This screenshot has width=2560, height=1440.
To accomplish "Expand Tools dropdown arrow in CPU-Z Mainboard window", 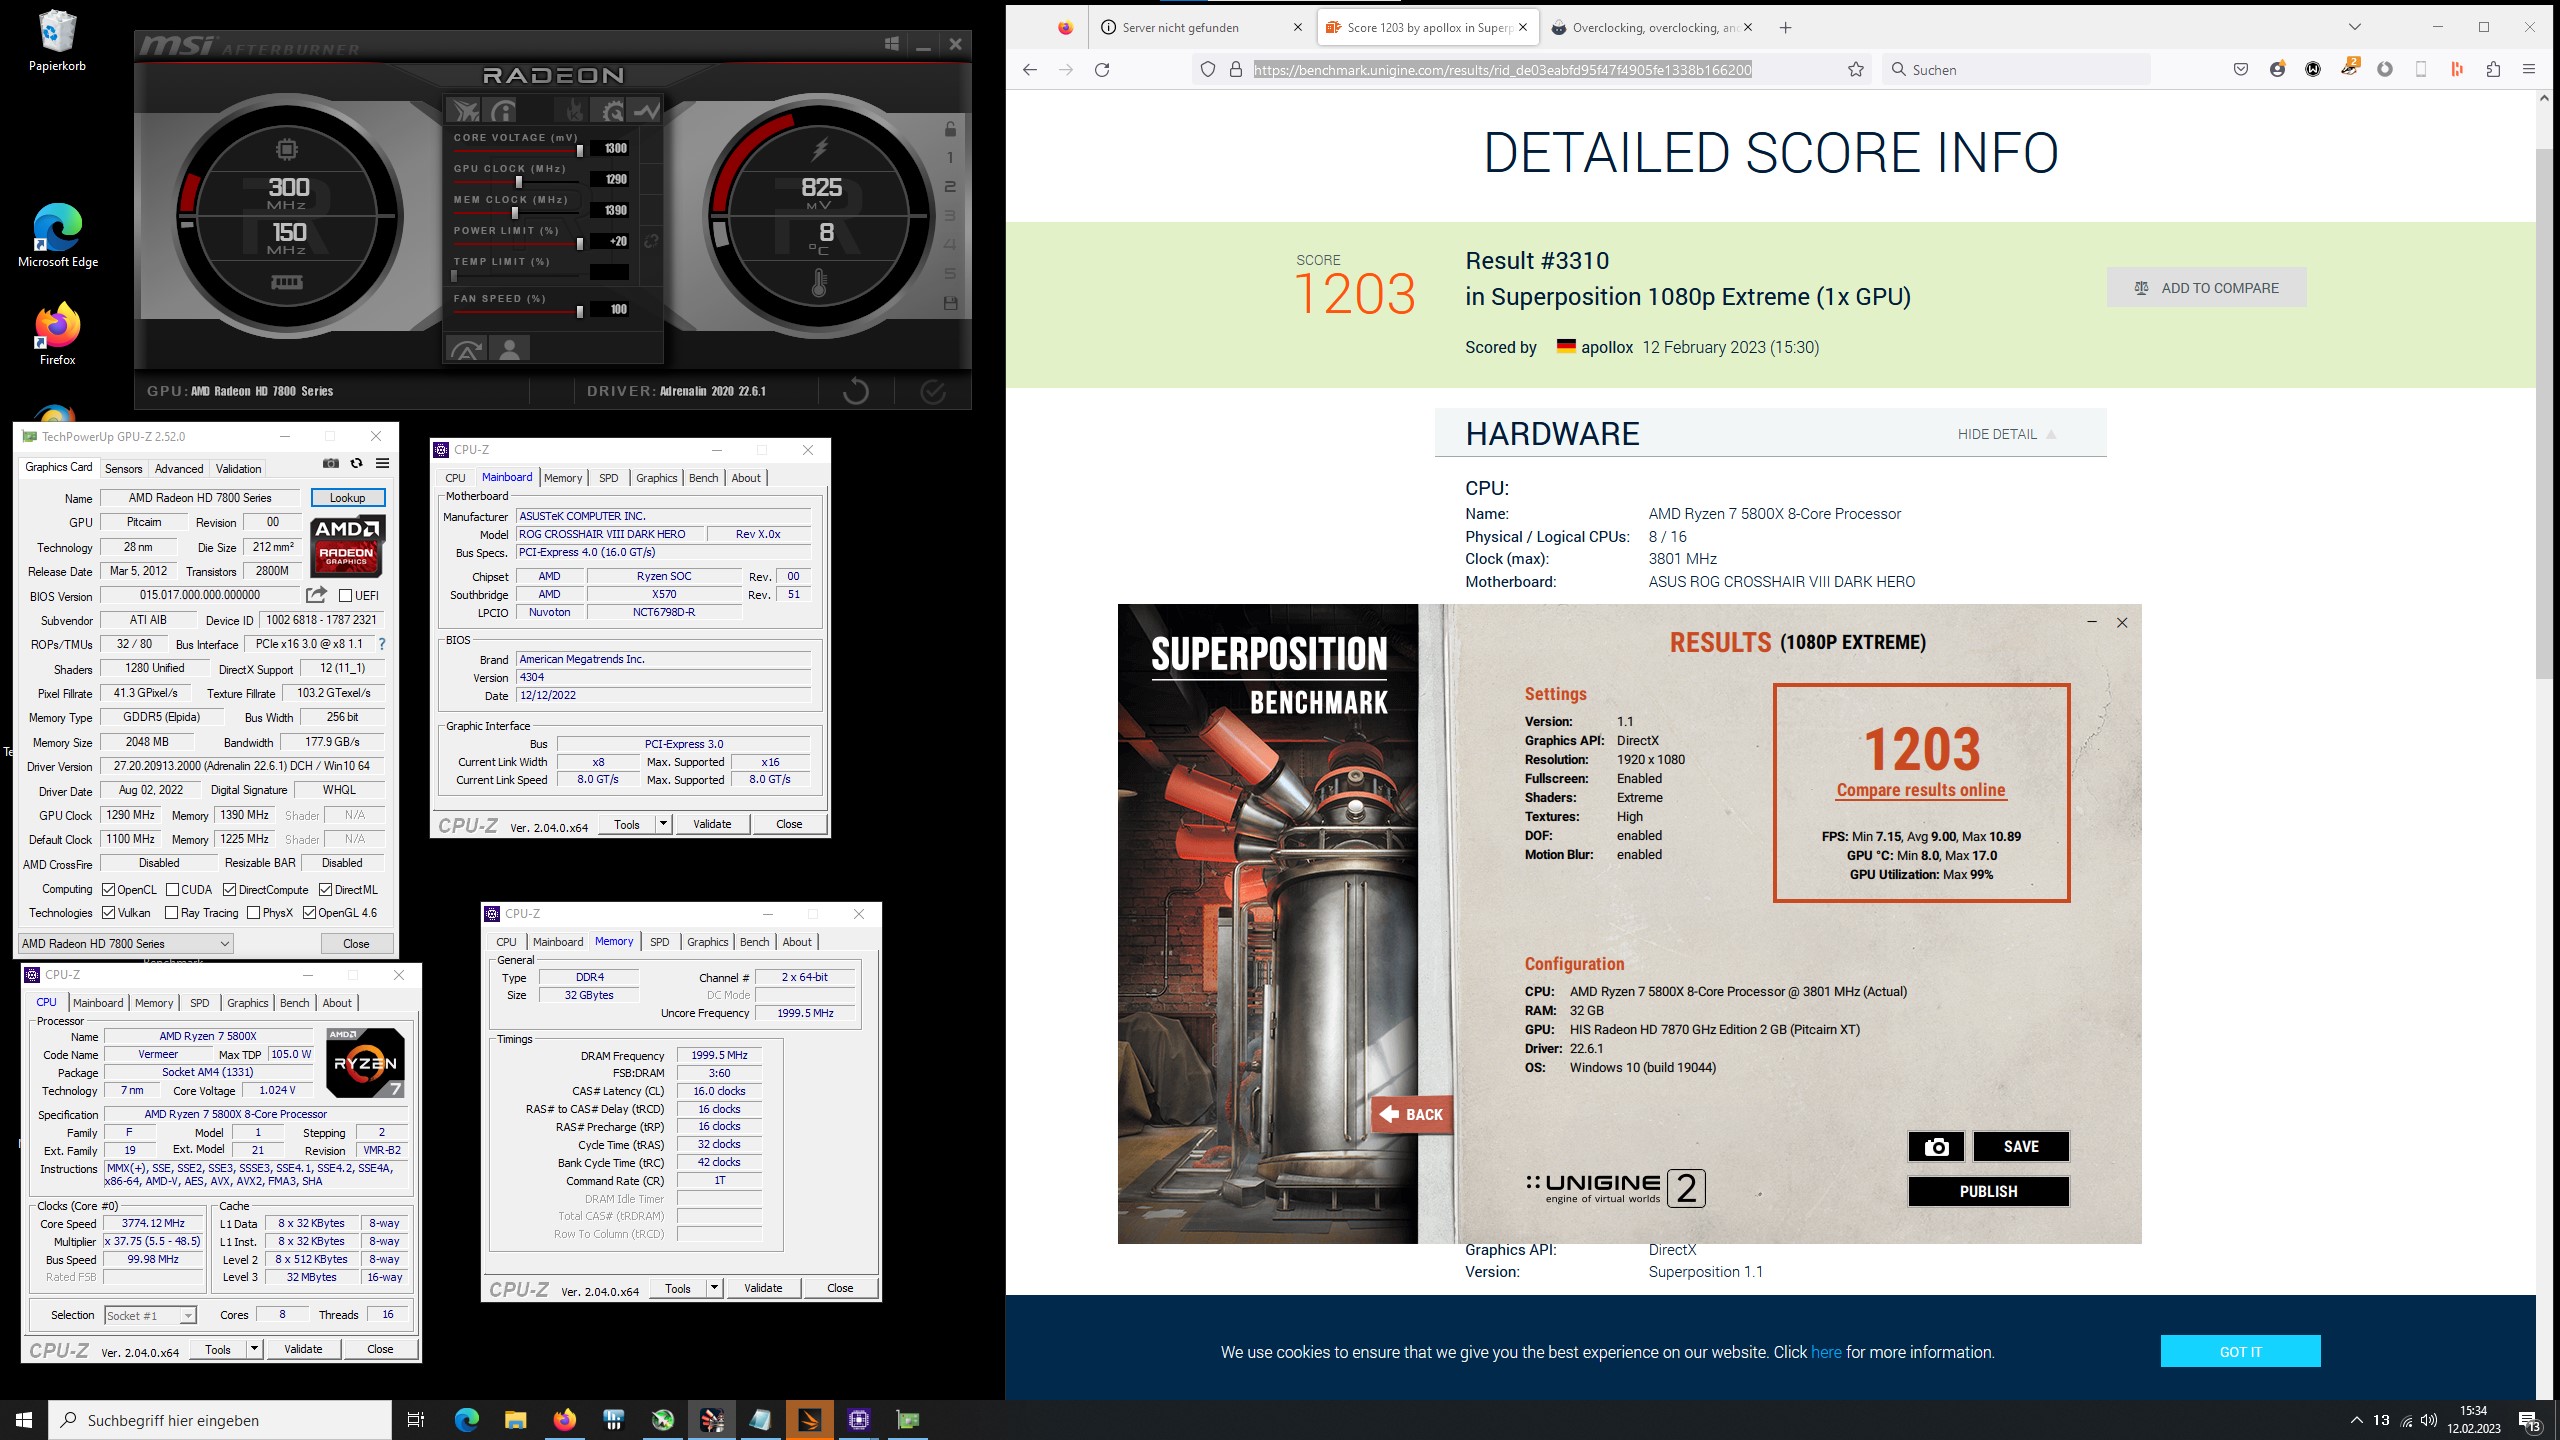I will (663, 824).
